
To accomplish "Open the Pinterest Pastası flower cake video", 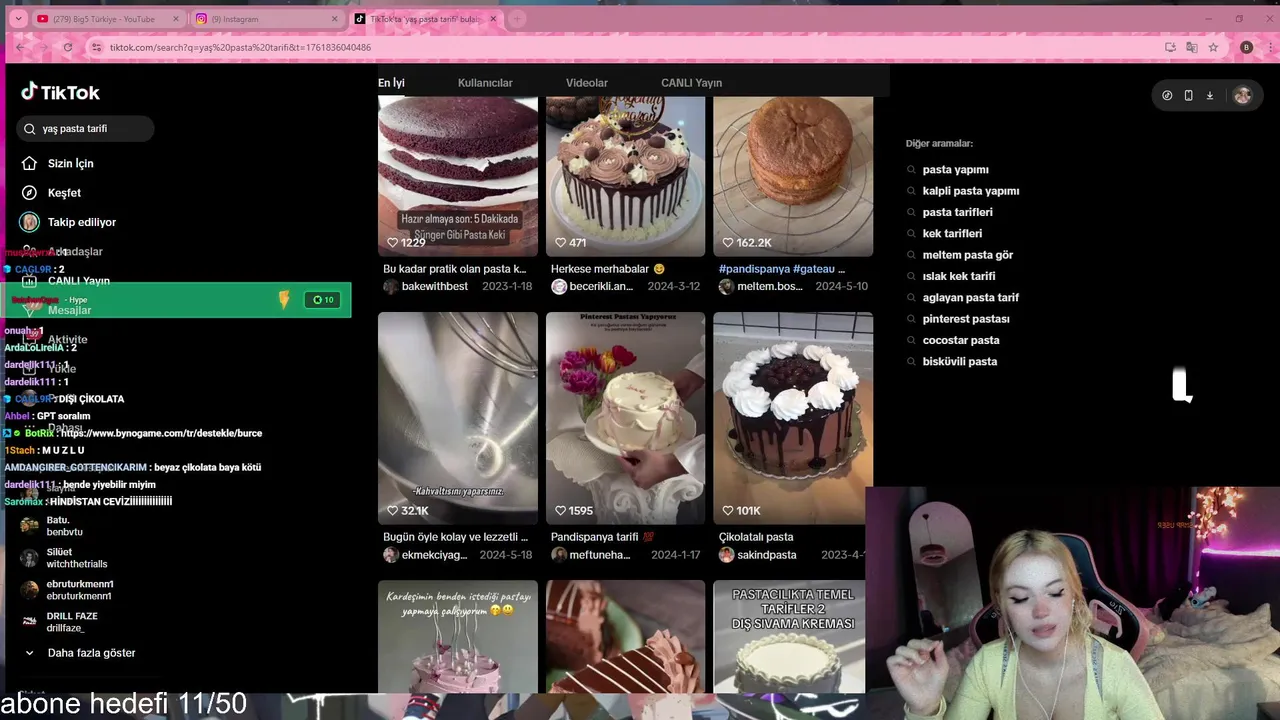I will 626,418.
